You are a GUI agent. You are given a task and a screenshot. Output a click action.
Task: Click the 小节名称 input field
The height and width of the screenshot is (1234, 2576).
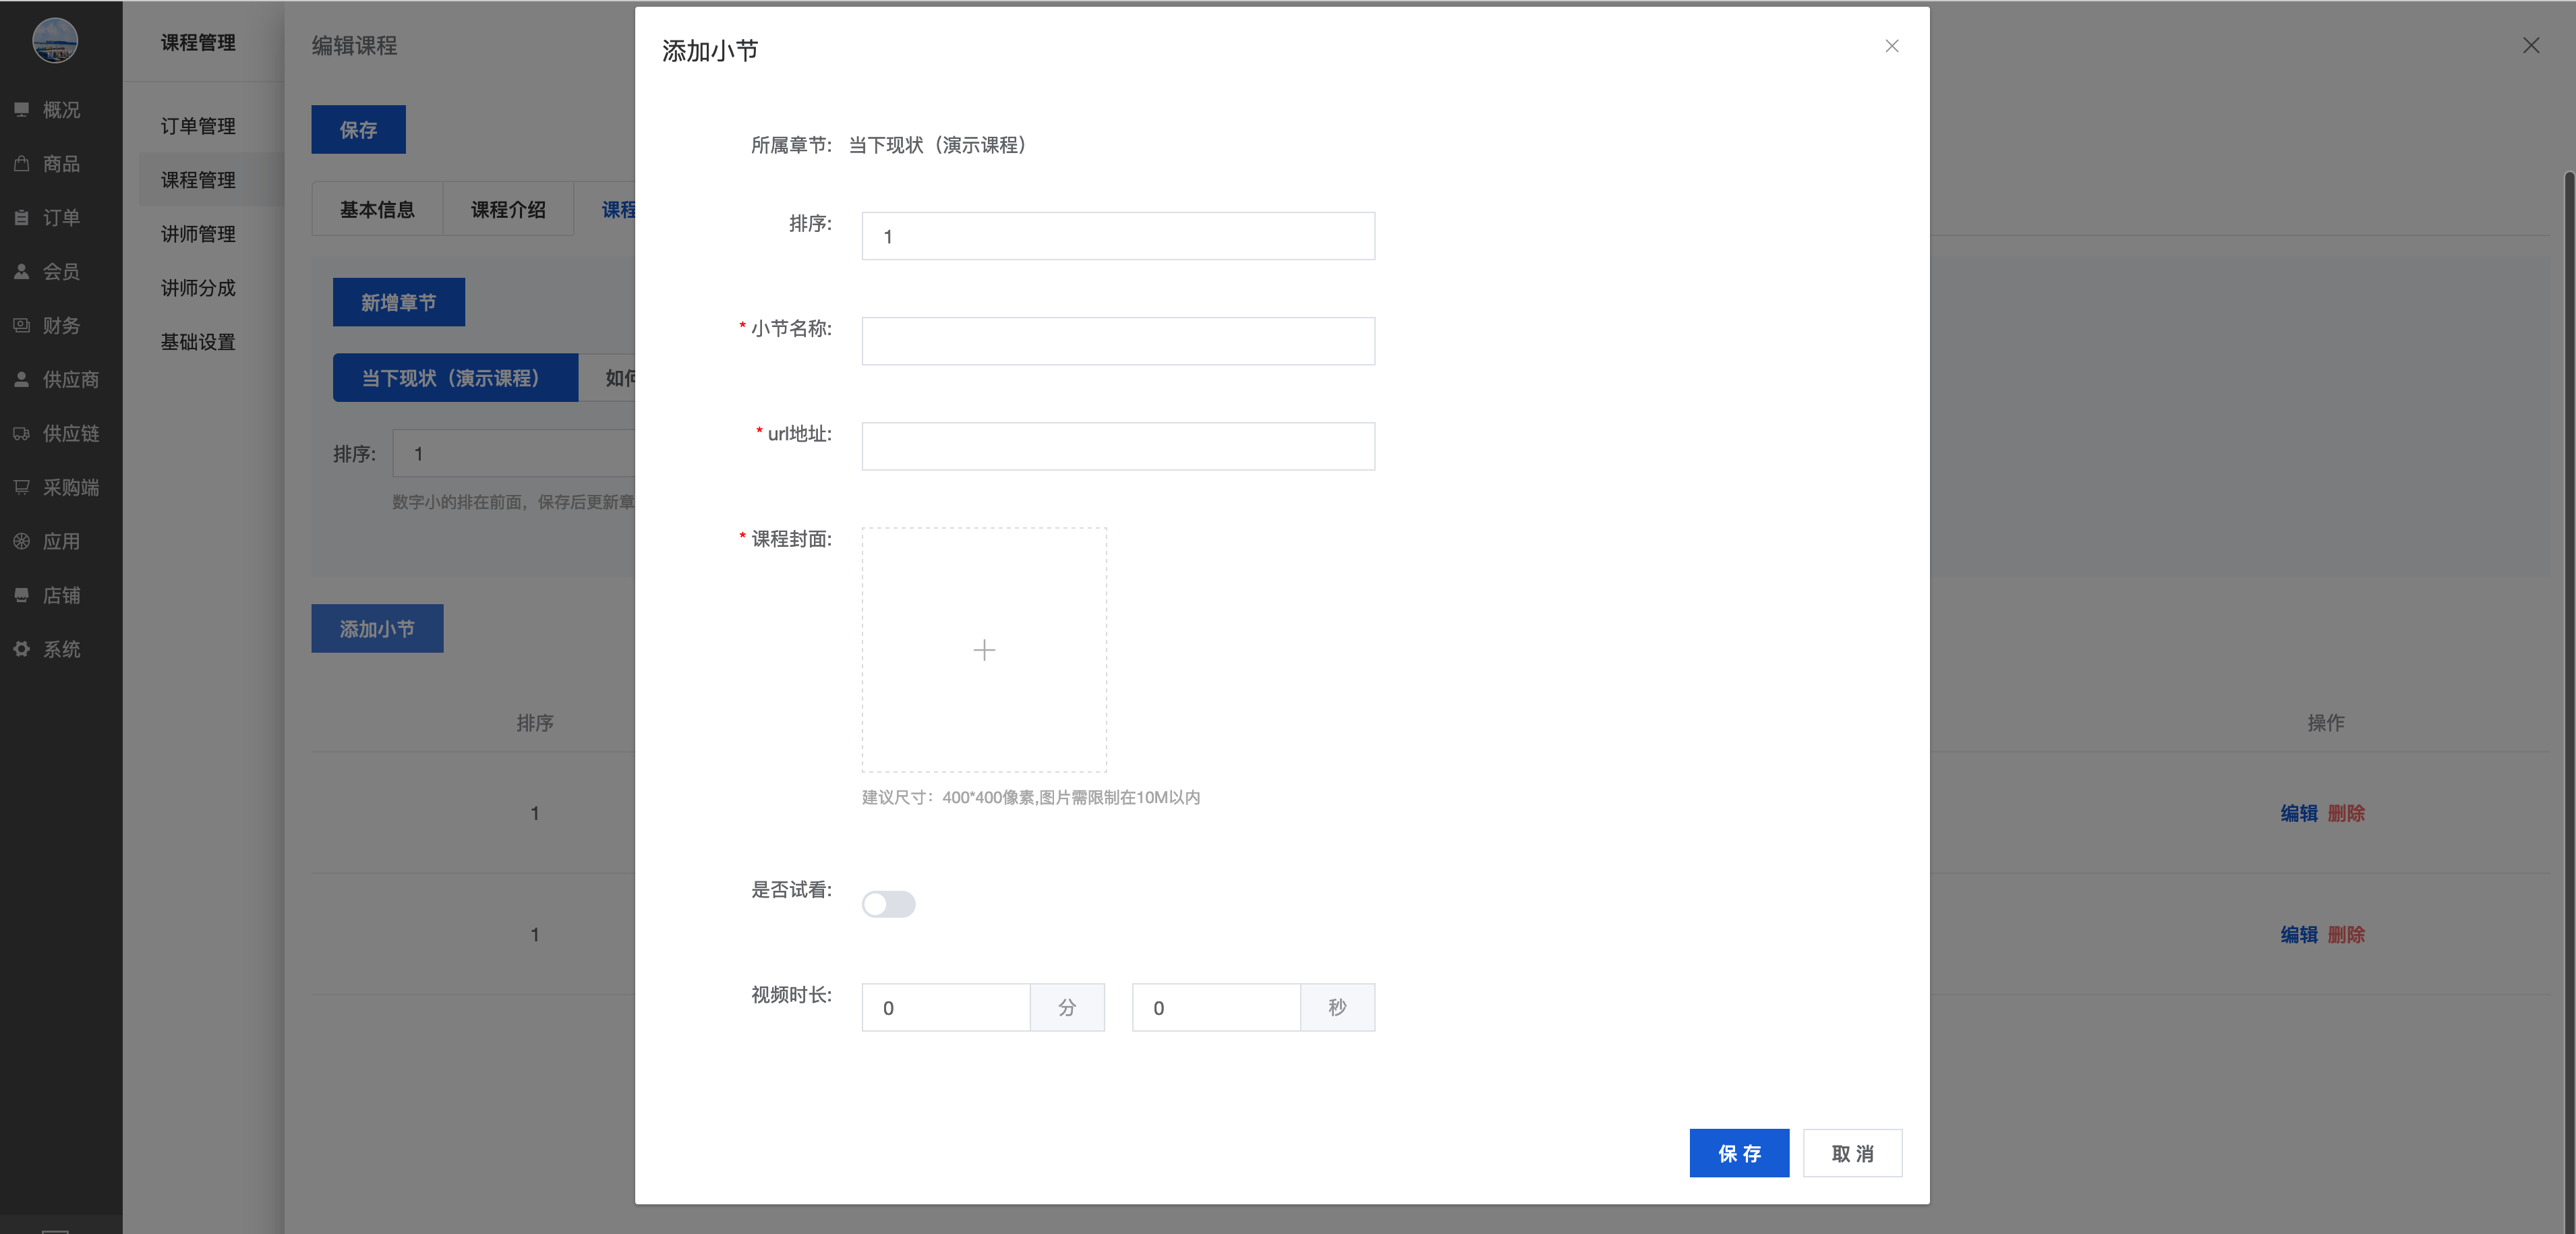click(1117, 341)
